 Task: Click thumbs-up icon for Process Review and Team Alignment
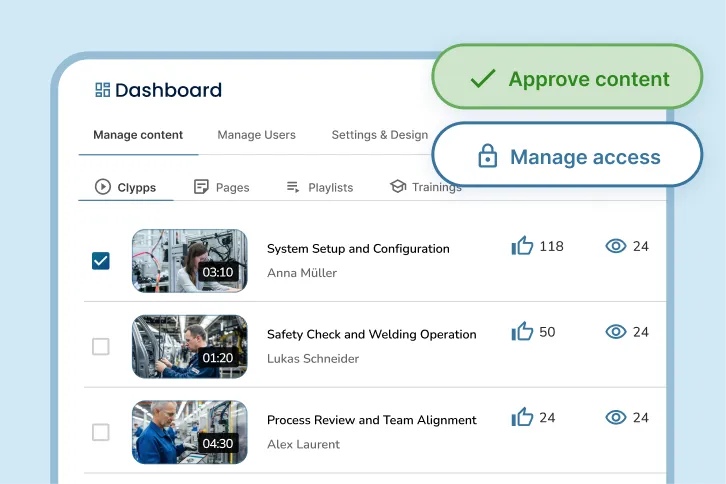(522, 417)
